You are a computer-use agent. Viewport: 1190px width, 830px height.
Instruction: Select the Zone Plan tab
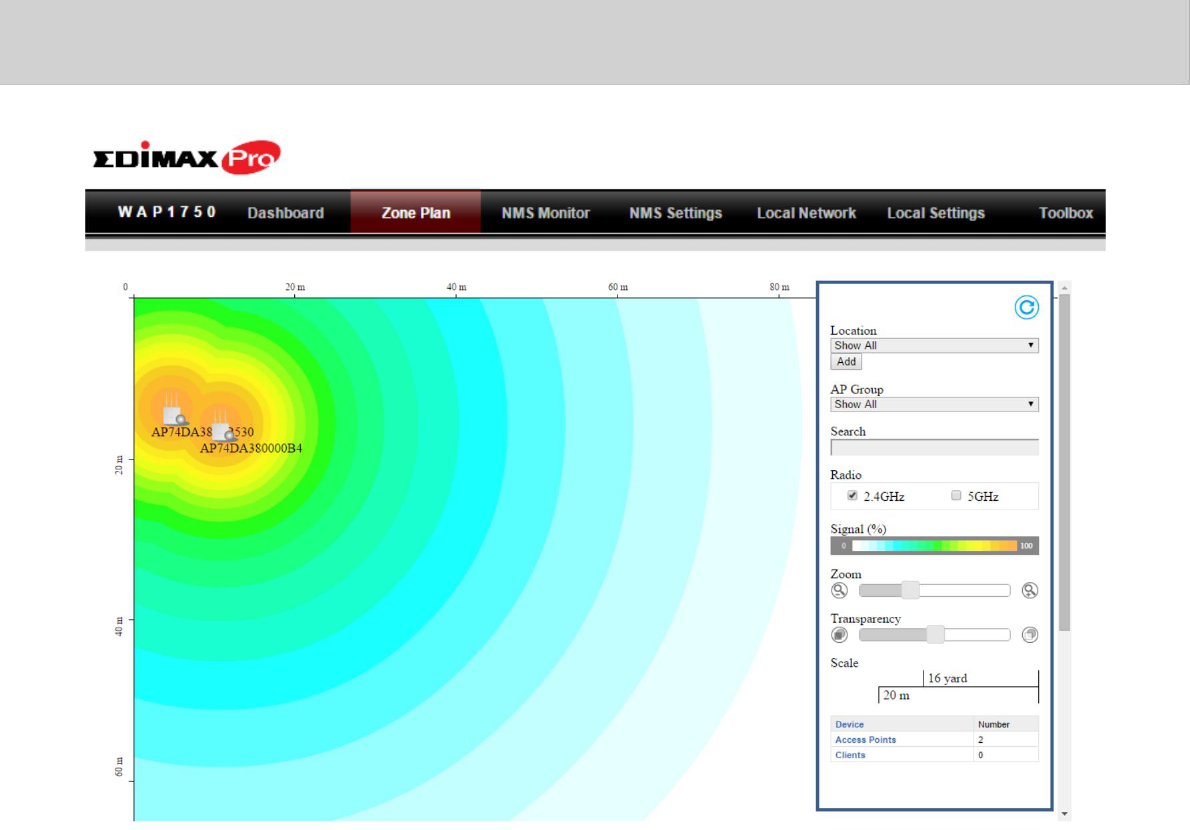pos(416,213)
